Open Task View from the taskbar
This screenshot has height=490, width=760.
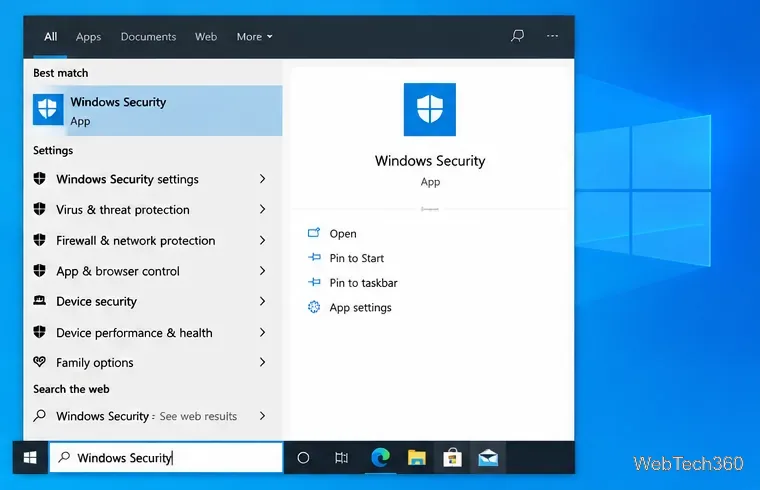341,458
